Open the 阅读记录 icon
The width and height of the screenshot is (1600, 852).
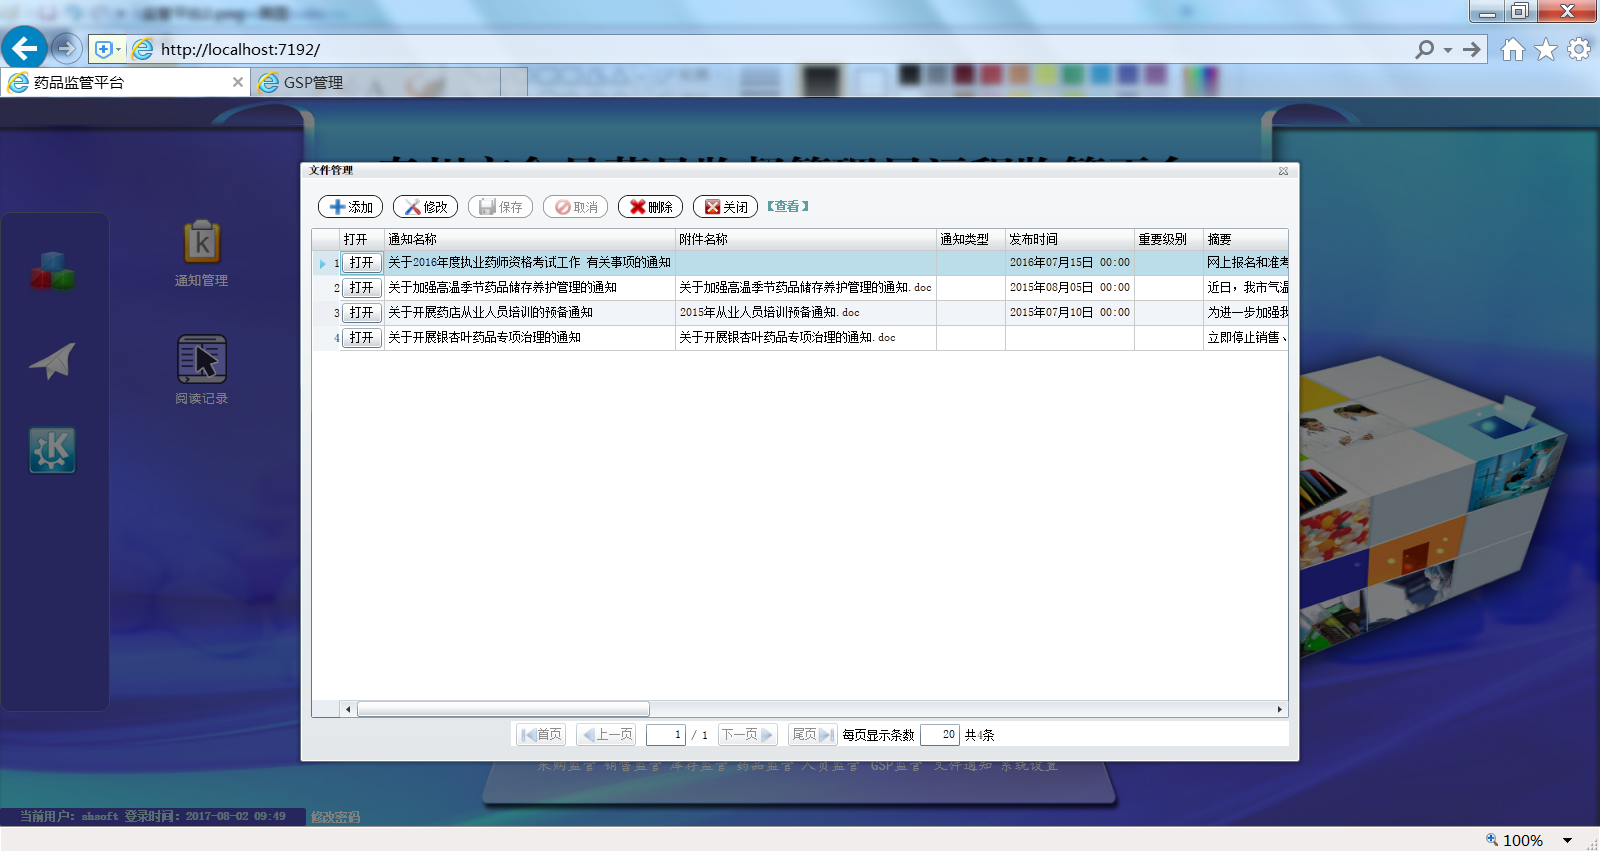pos(202,359)
